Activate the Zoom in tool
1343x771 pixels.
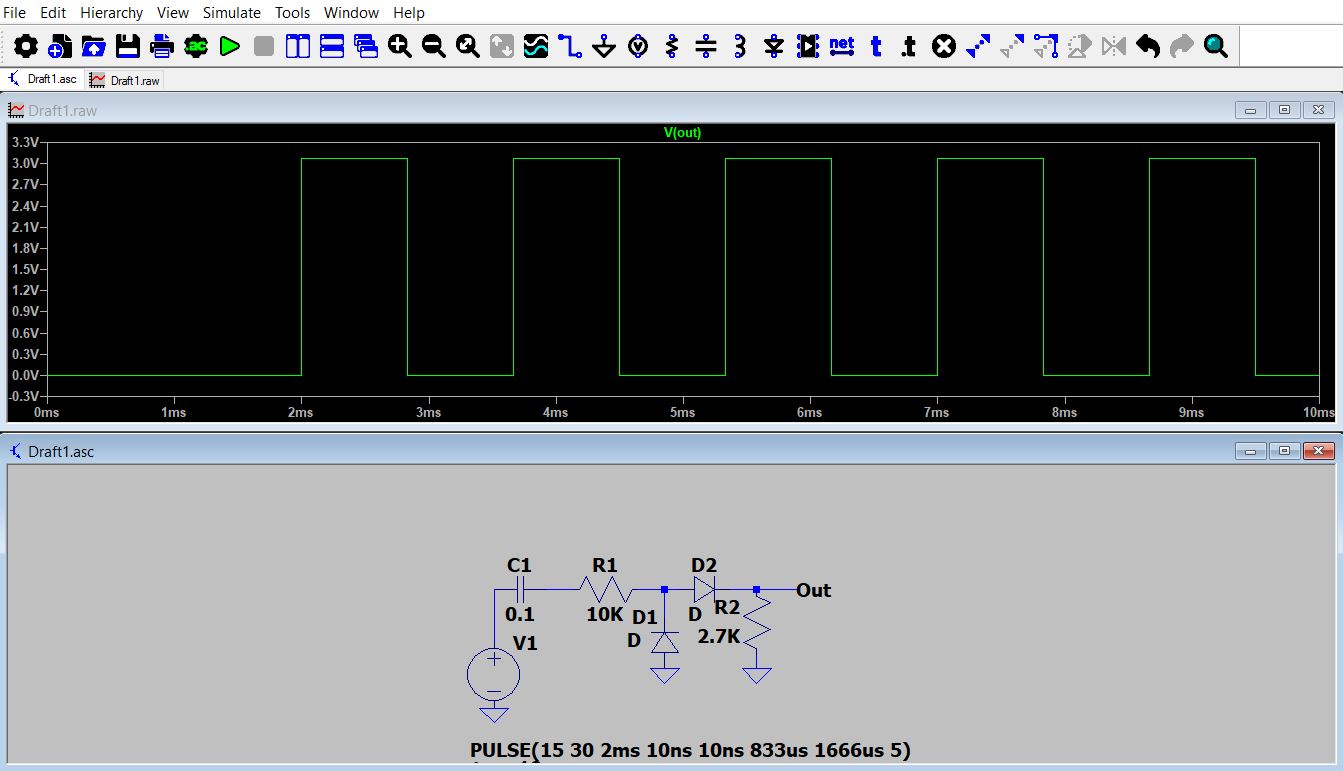point(399,45)
